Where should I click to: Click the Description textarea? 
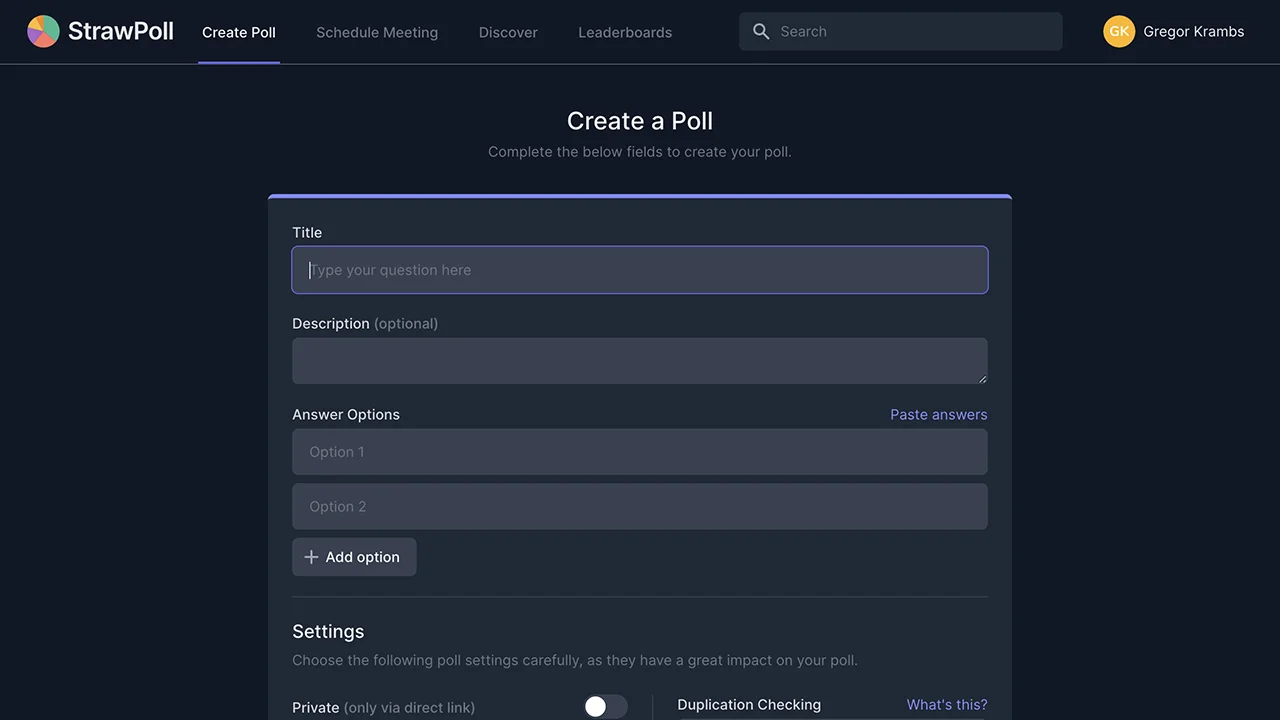click(x=640, y=360)
